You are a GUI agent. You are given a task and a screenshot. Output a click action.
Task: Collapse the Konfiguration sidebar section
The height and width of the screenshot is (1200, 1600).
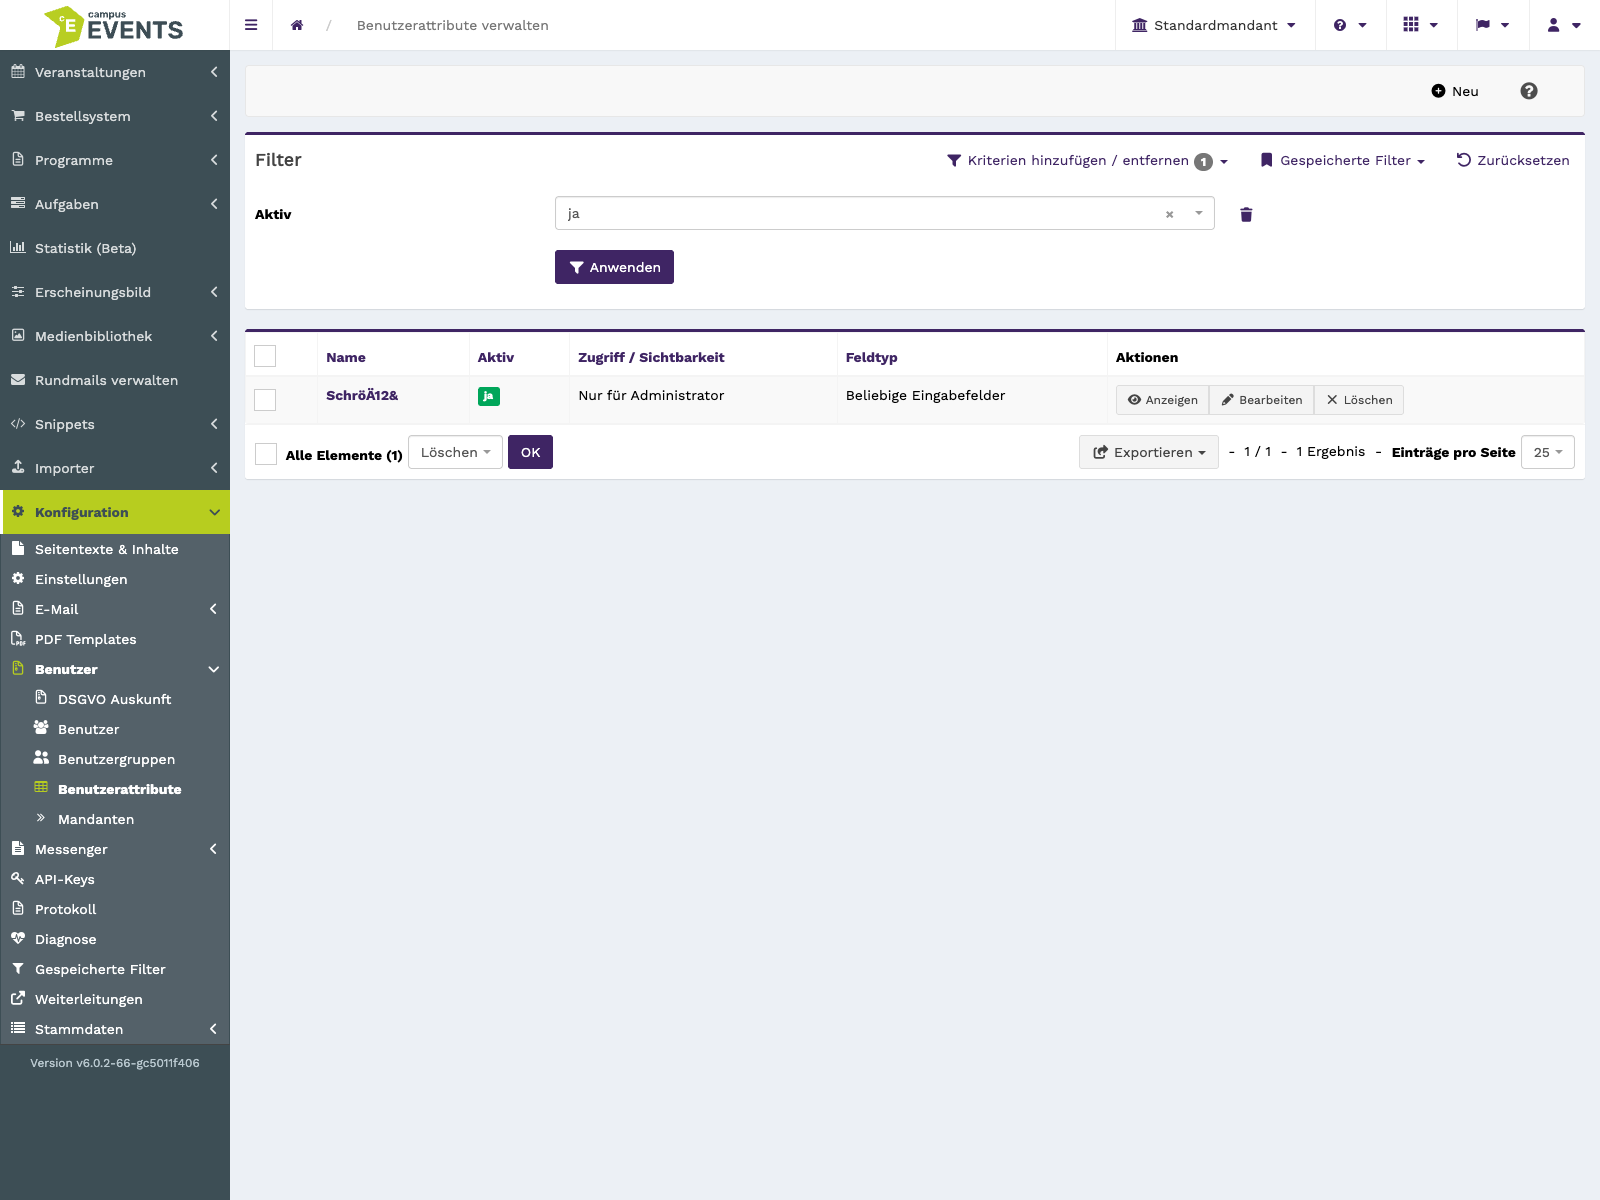pos(115,512)
